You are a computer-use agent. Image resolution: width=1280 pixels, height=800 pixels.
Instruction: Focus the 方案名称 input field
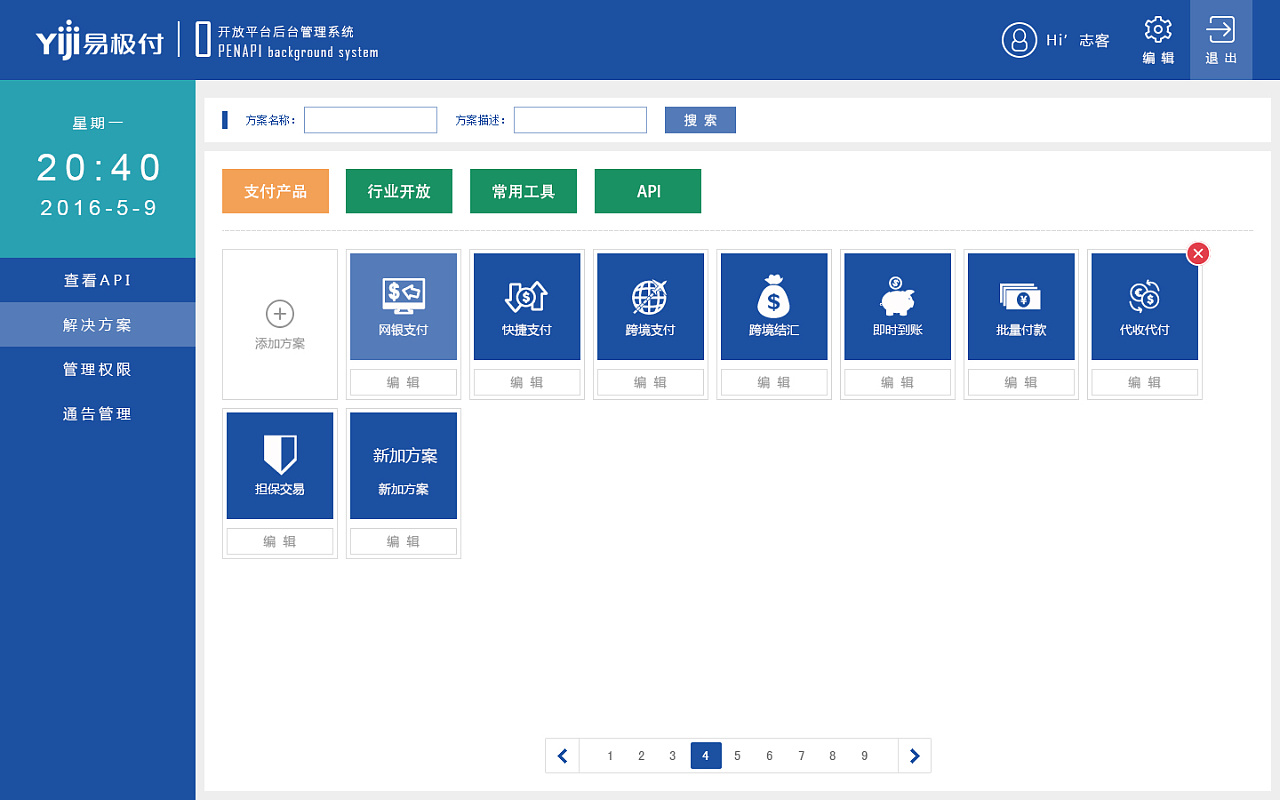(x=370, y=120)
